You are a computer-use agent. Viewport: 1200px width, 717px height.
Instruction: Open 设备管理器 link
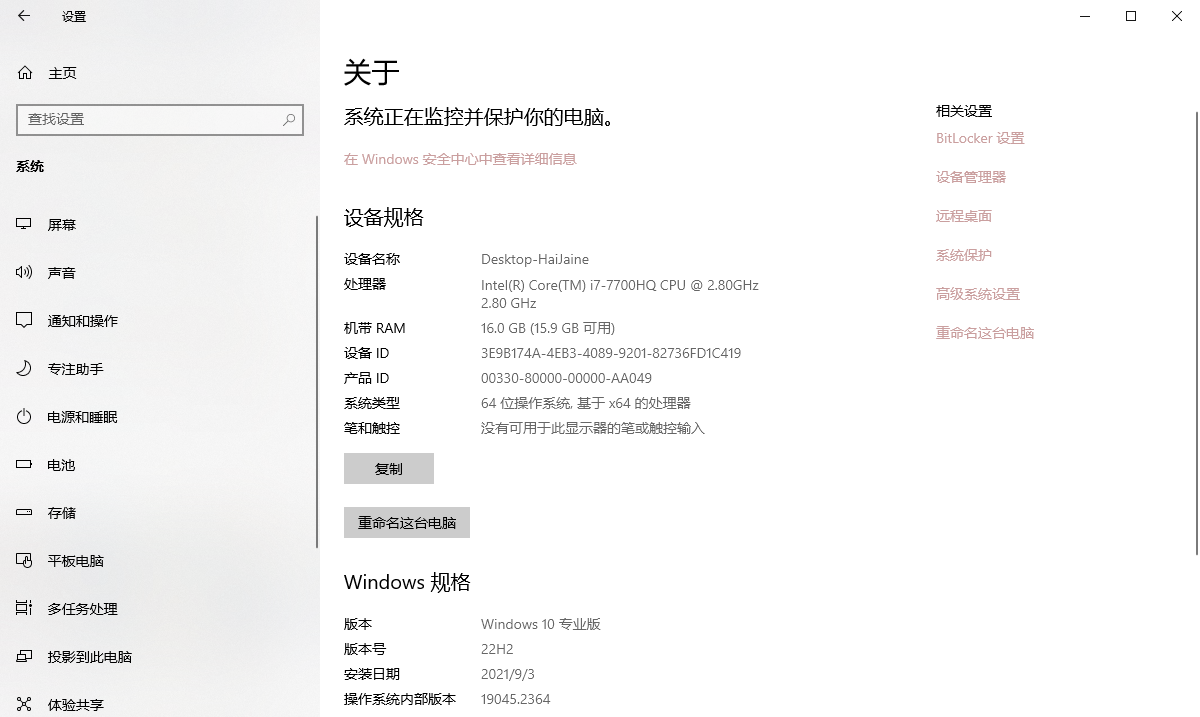pyautogui.click(x=971, y=177)
